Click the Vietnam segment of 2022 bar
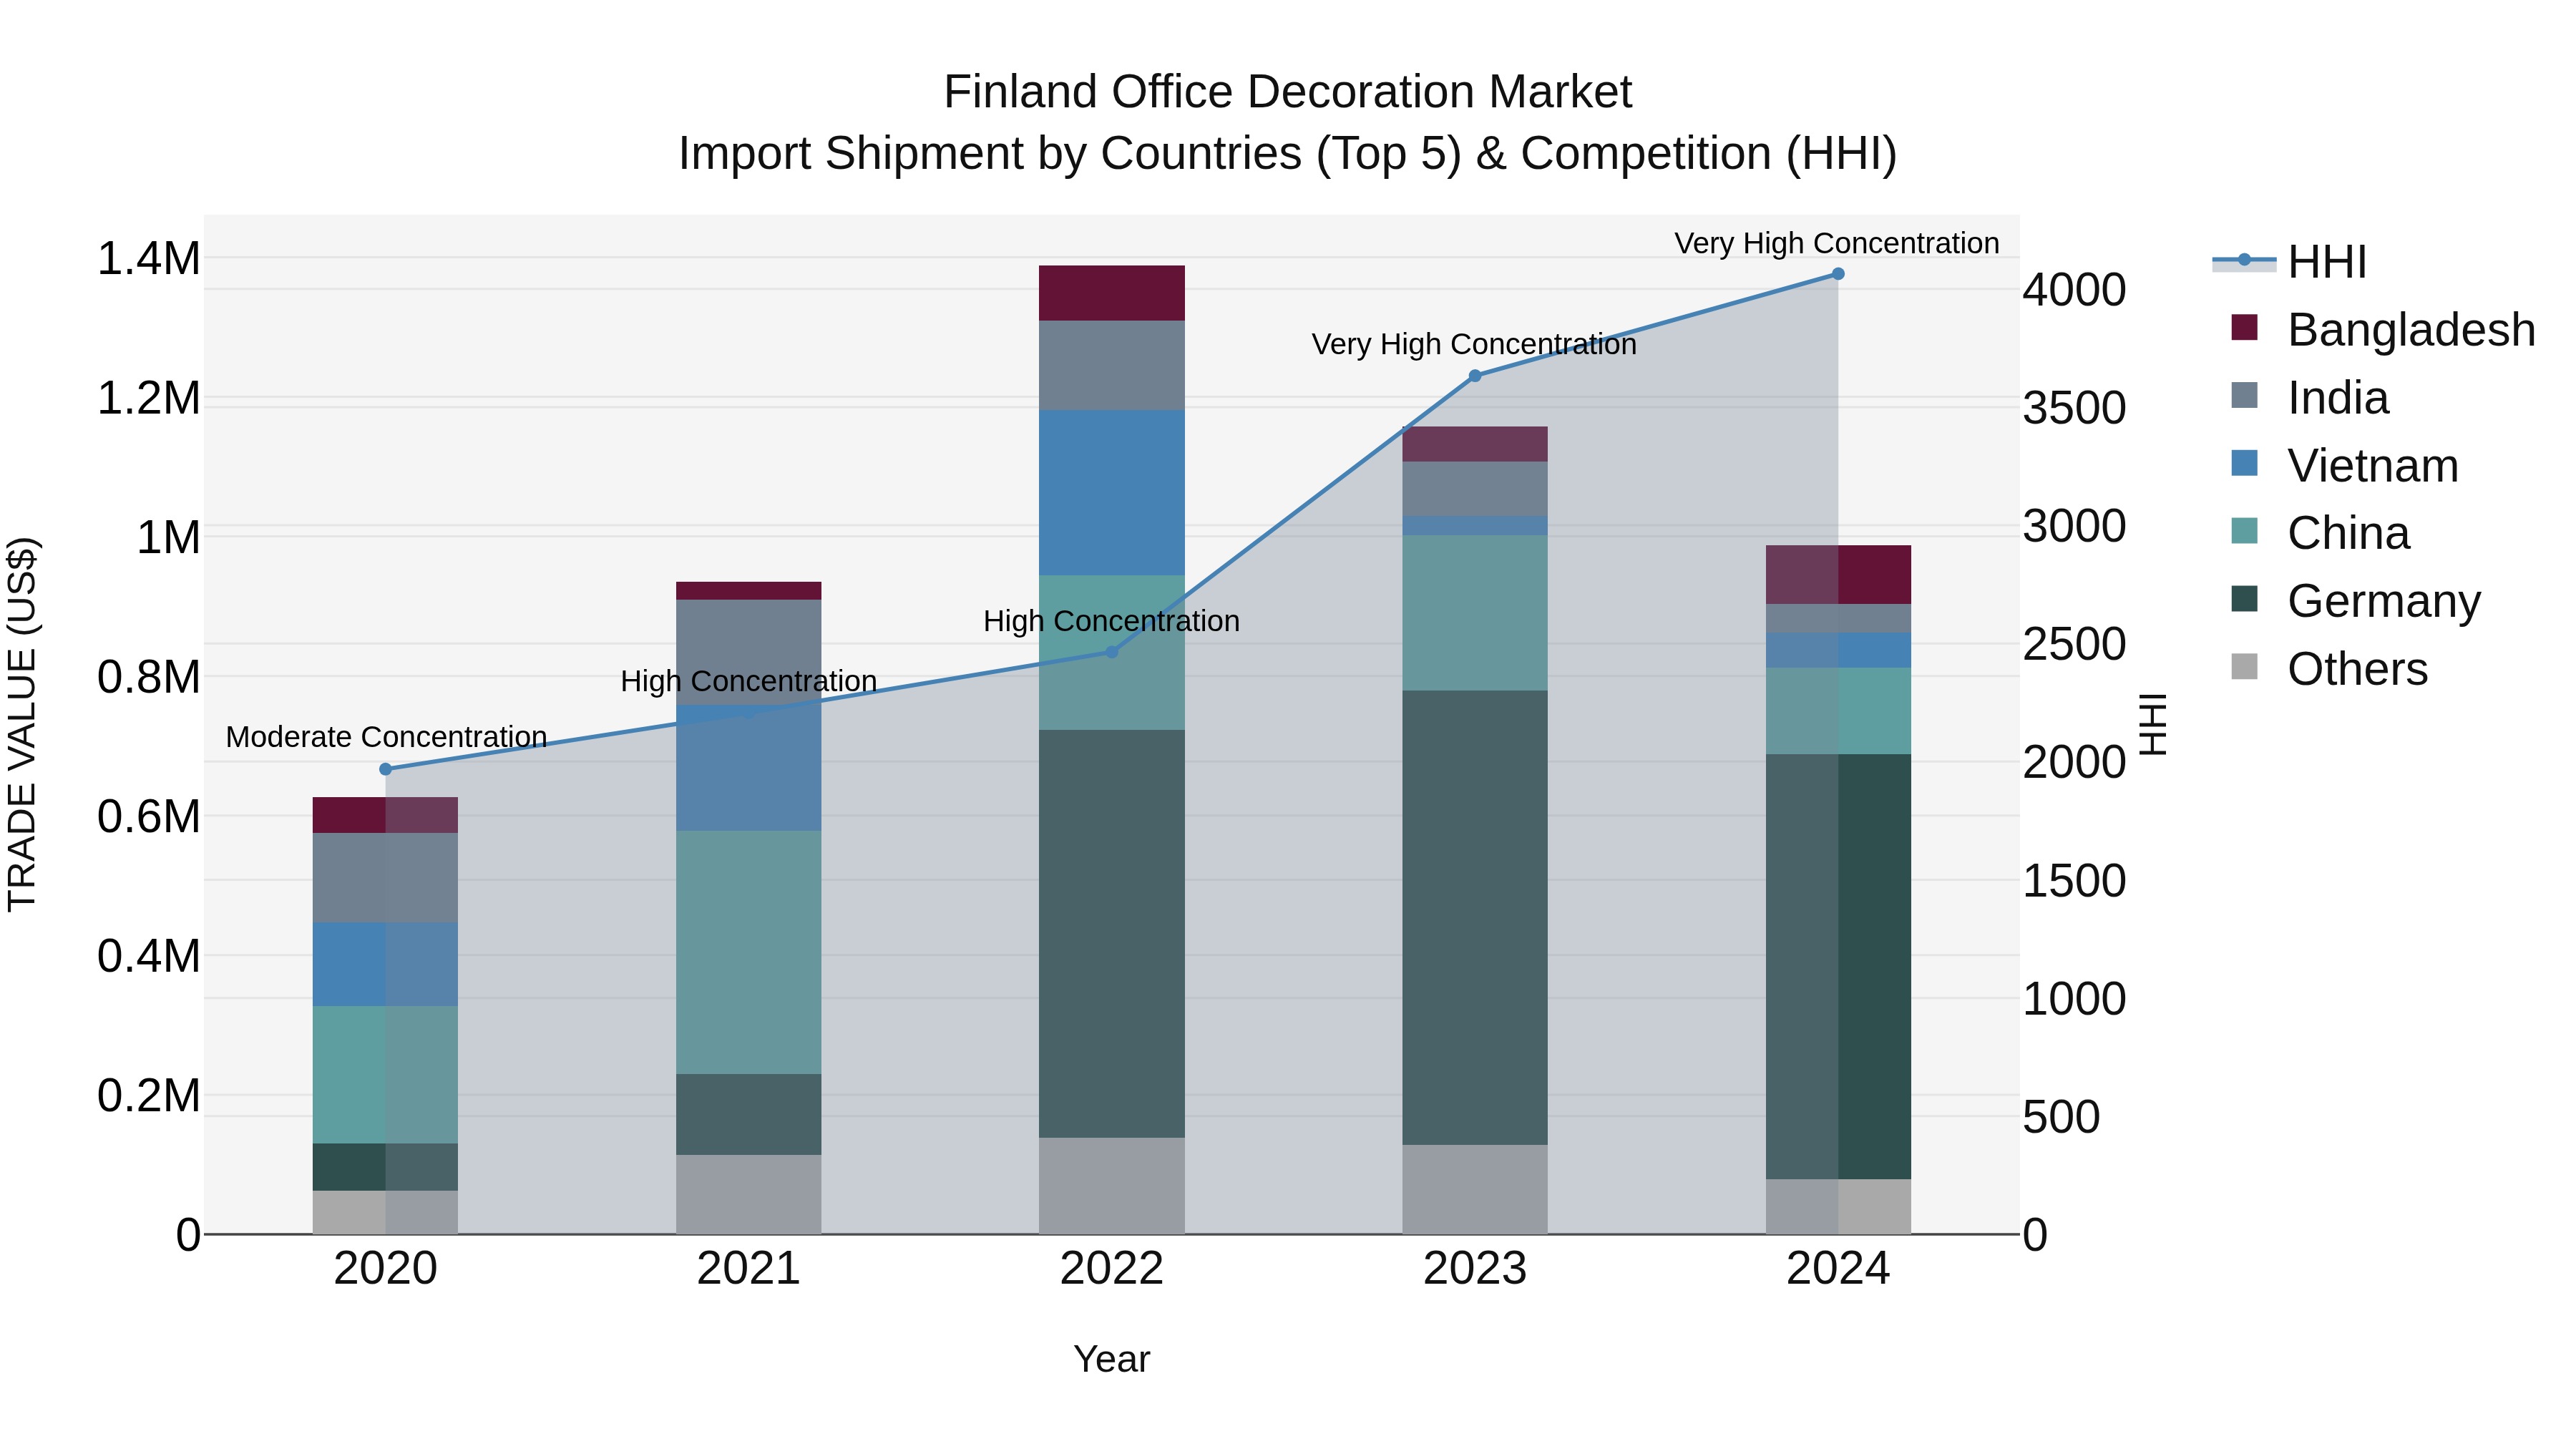The height and width of the screenshot is (1449, 2576). pos(1112,493)
